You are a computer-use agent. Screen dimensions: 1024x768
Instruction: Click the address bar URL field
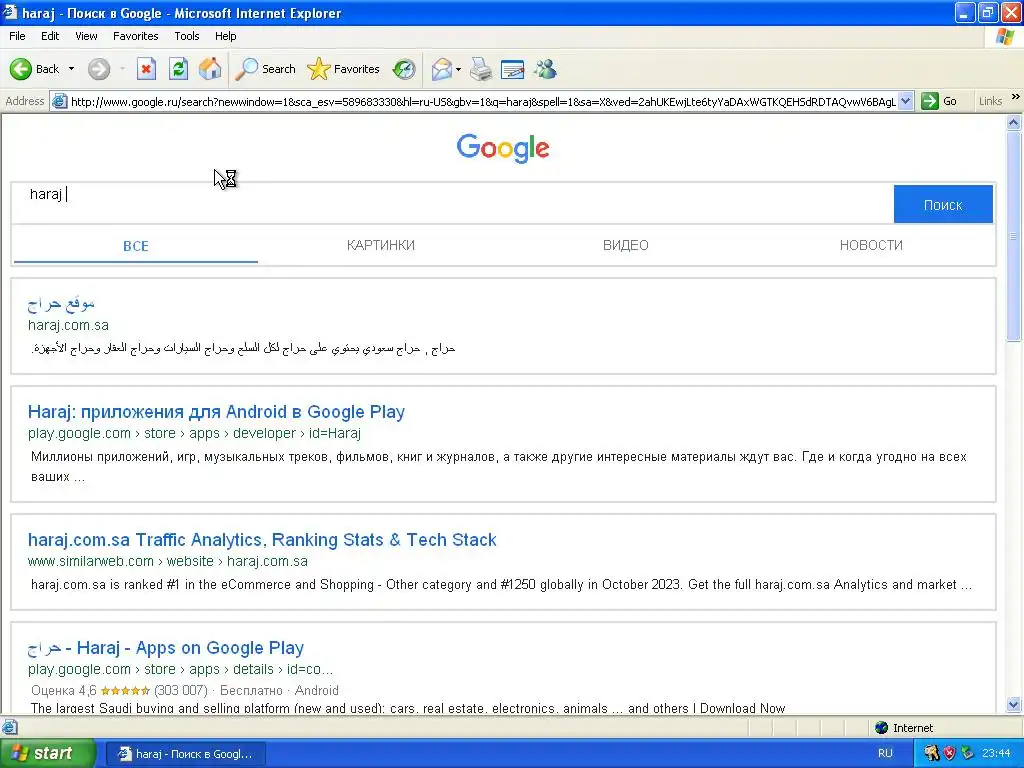(482, 101)
